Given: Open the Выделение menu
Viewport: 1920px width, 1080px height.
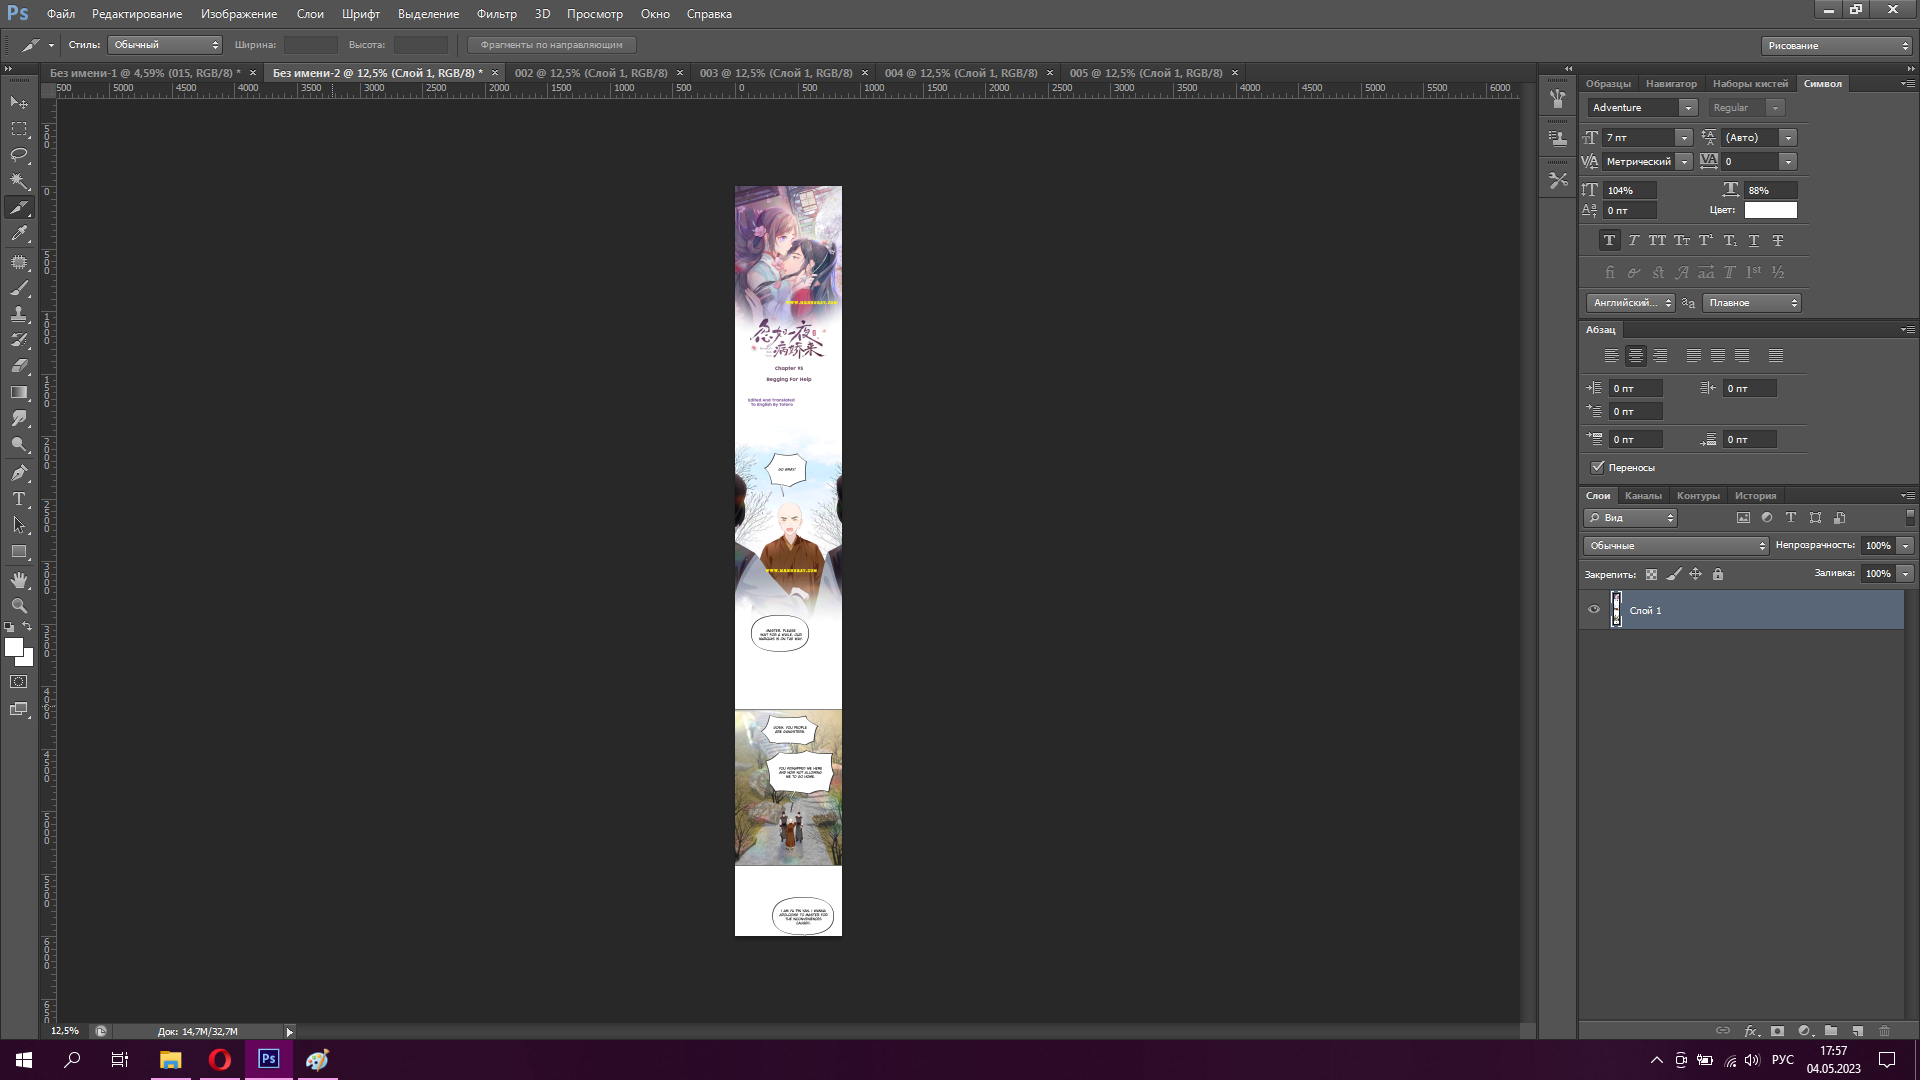Looking at the screenshot, I should click(428, 14).
